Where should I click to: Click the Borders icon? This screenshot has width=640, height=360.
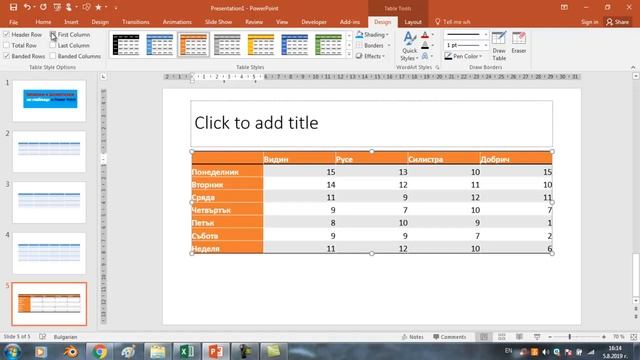click(360, 45)
